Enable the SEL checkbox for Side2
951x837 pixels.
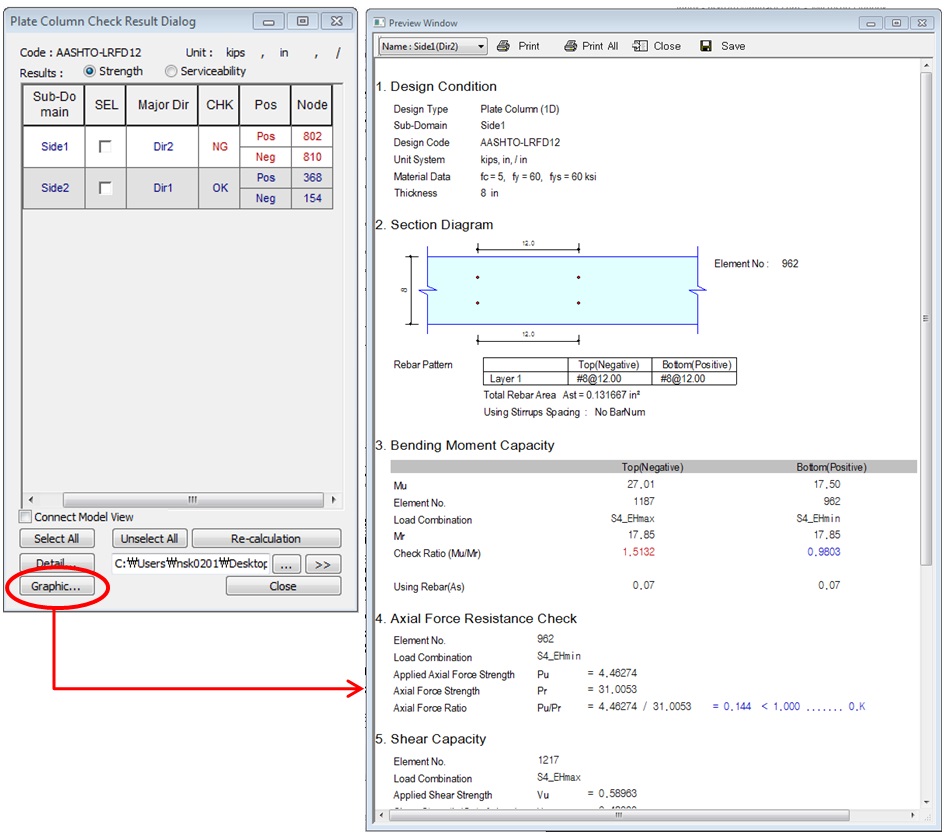click(104, 187)
